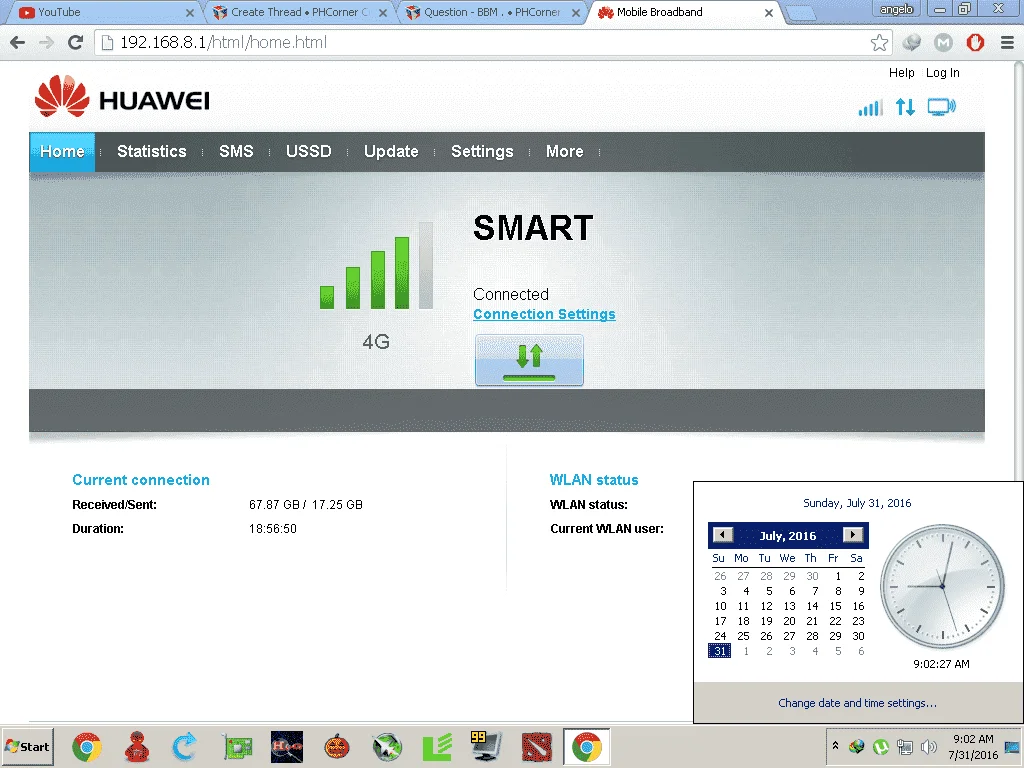Close the YouTube tab

coord(189,12)
